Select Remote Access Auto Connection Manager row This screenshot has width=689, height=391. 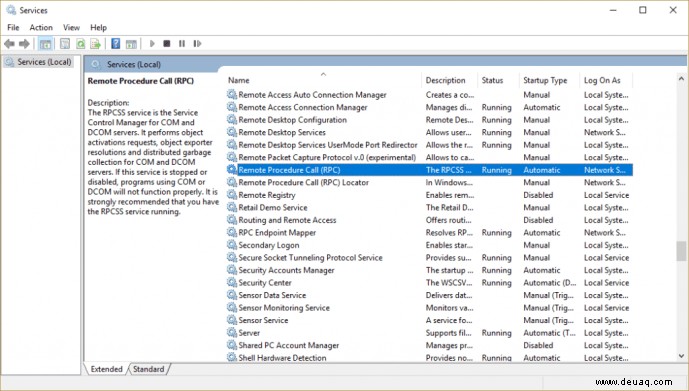point(429,94)
